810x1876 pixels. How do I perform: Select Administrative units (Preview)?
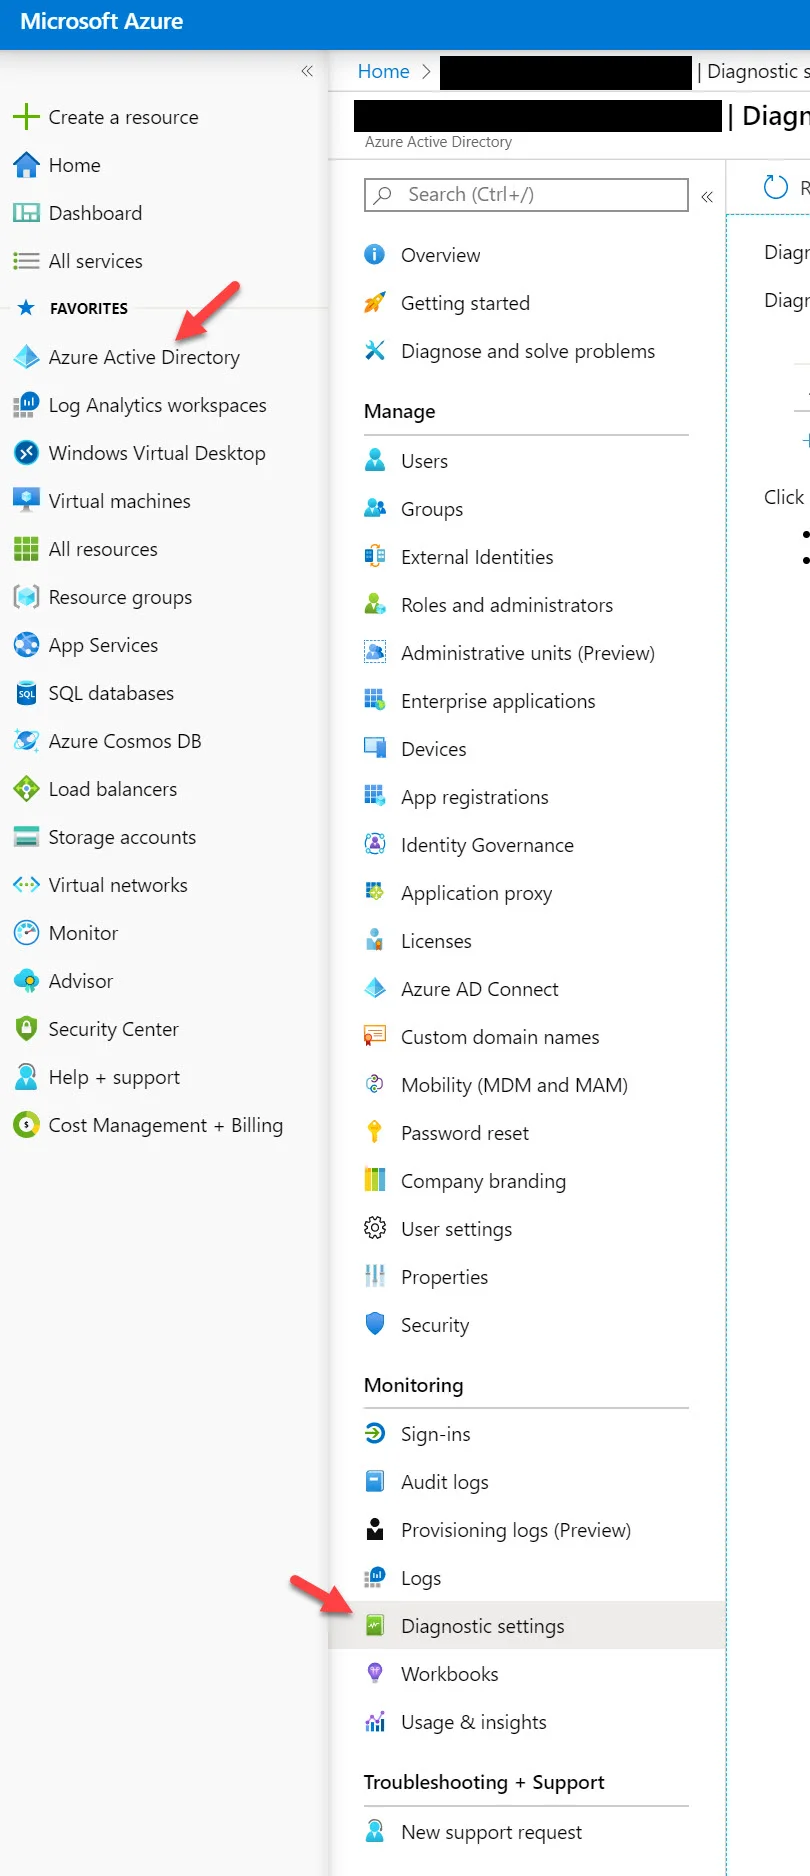(x=526, y=653)
